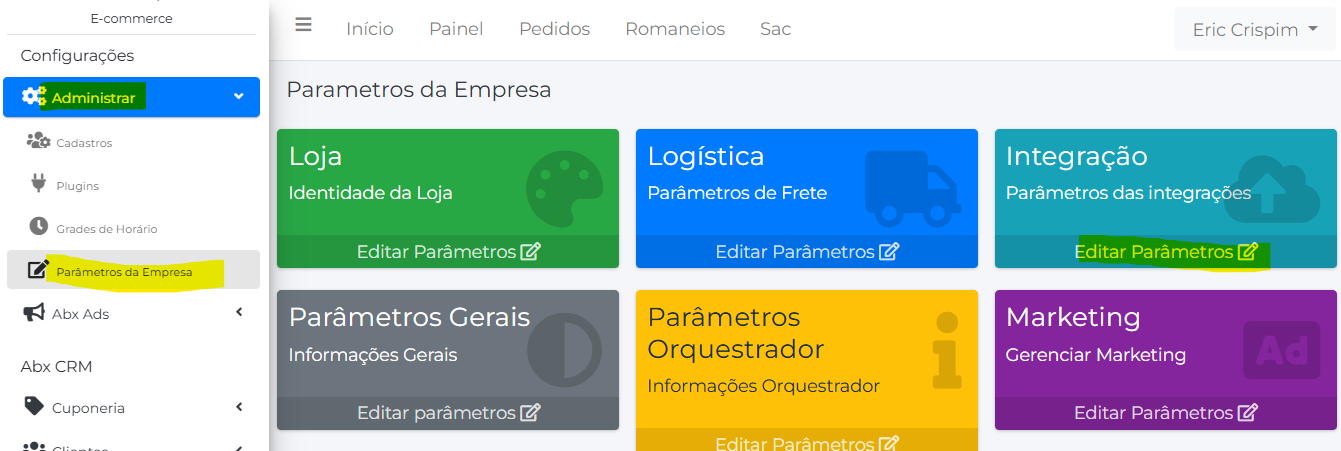The height and width of the screenshot is (451, 1341).
Task: Expand the Abx Ads submenu arrow
Action: point(239,313)
